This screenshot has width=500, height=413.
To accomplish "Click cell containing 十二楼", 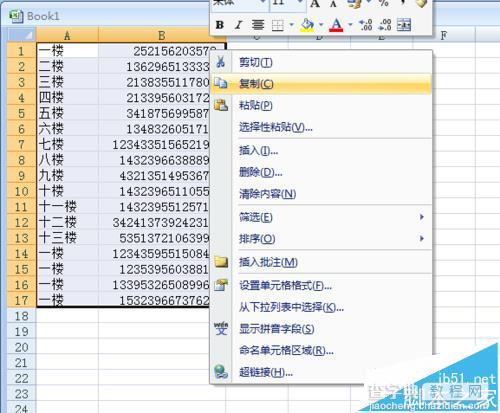I will [x=67, y=223].
